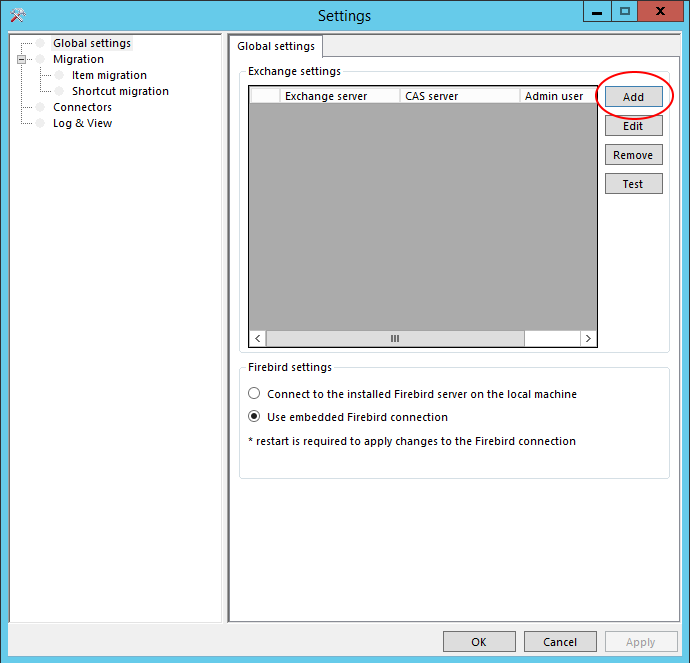Image resolution: width=690 pixels, height=663 pixels.
Task: Click Add to add an Exchange server
Action: (633, 97)
